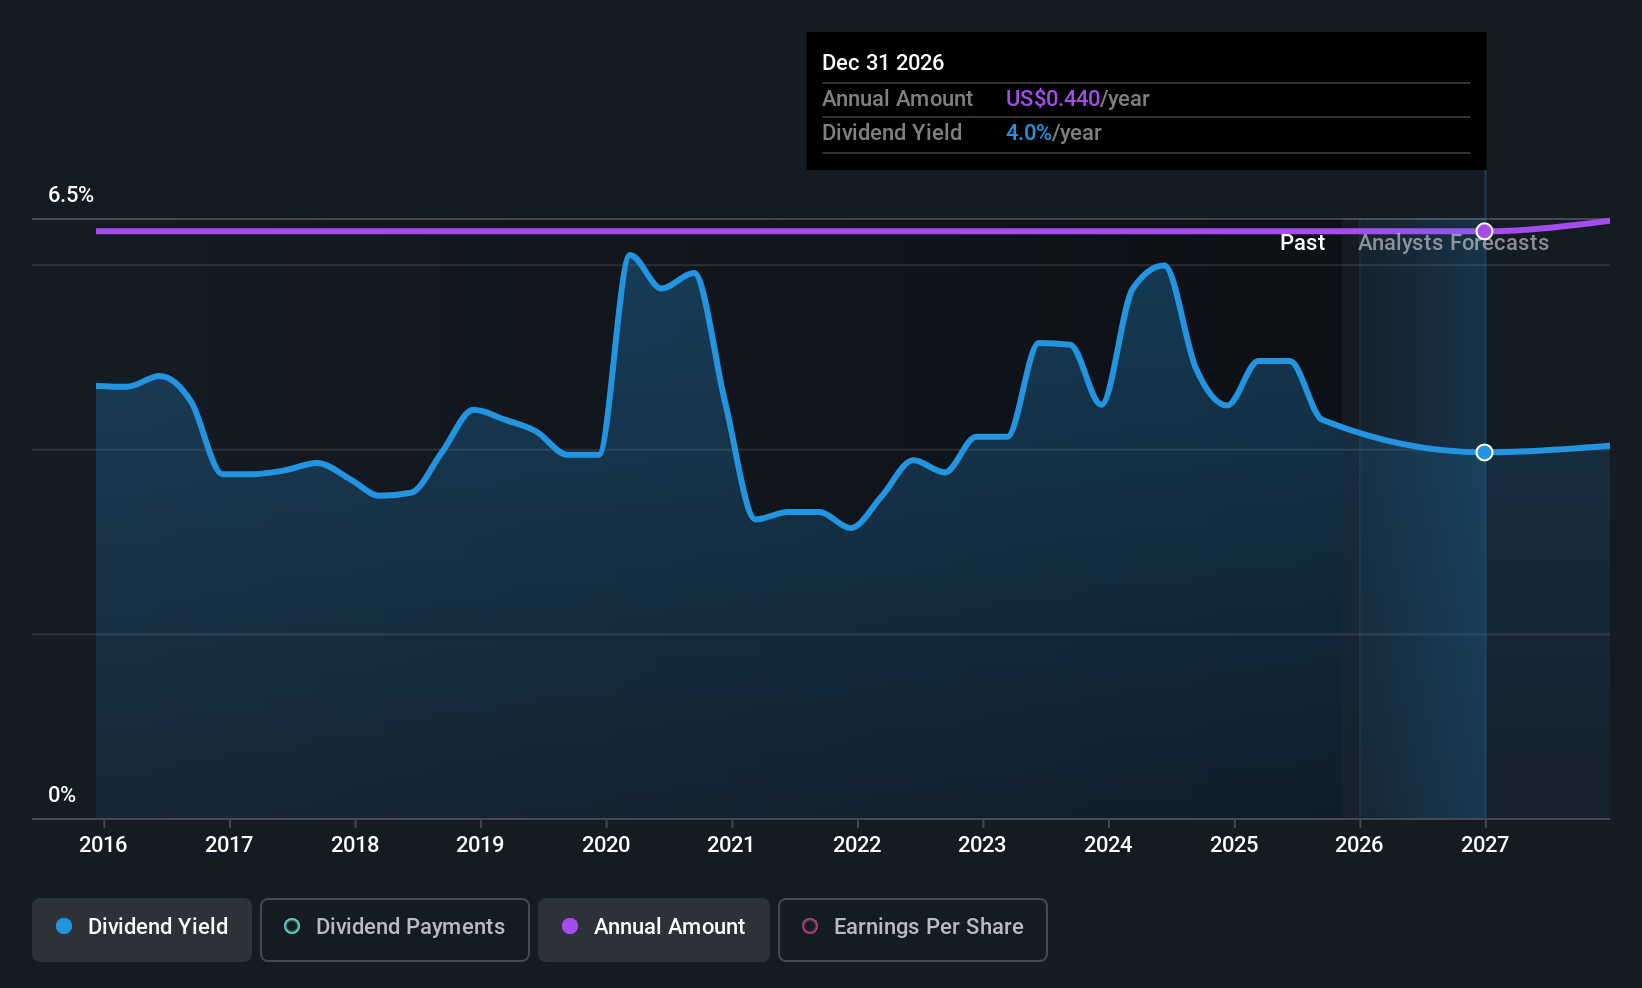The width and height of the screenshot is (1642, 988).
Task: Click the 2027 label on the time axis
Action: point(1484,845)
